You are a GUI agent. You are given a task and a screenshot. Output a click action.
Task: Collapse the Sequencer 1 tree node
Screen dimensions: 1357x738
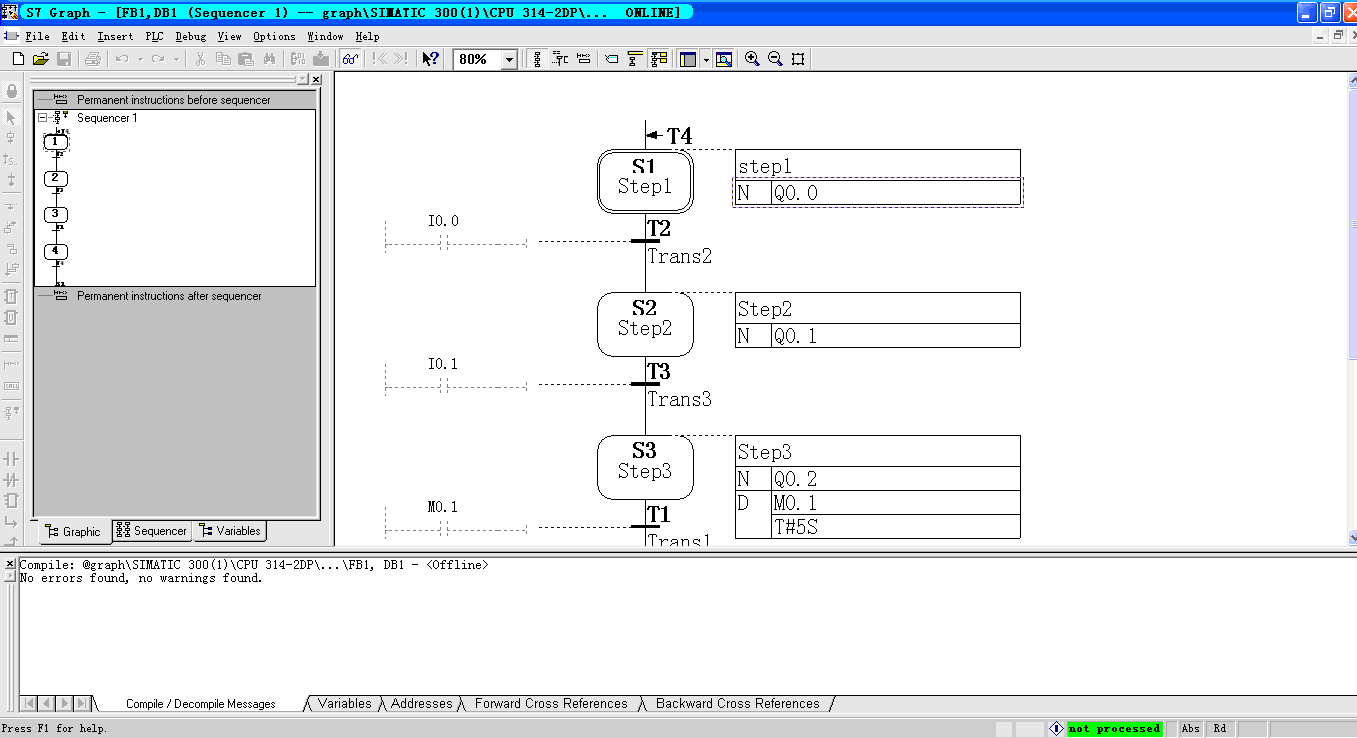43,118
